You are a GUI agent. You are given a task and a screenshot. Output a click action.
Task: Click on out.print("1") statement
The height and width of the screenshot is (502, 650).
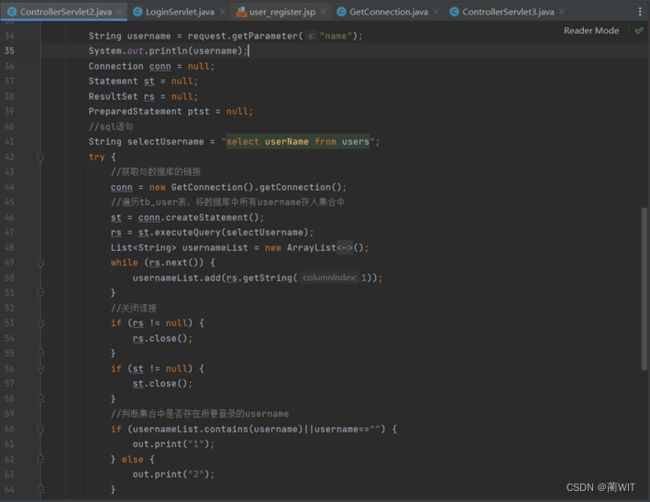tap(173, 444)
